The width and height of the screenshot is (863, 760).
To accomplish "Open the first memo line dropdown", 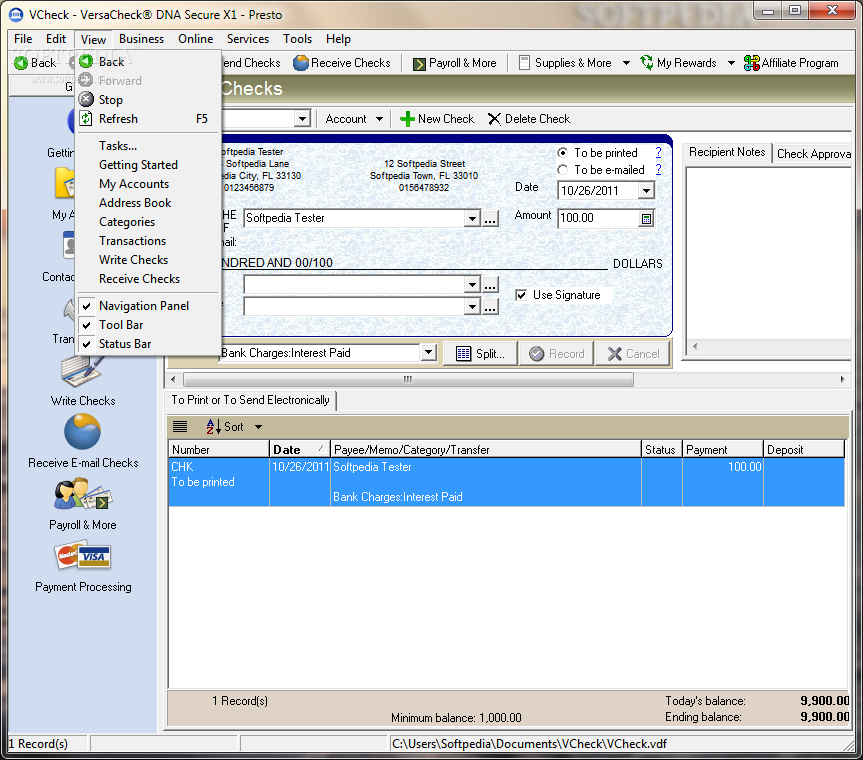I will tap(472, 285).
